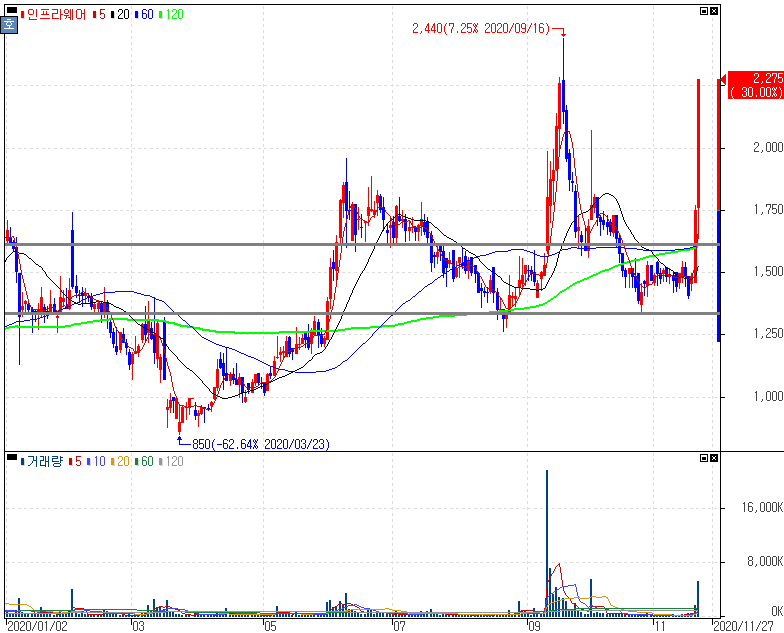Maximize the volume (거래량) pane
784x633 pixels.
(704, 458)
